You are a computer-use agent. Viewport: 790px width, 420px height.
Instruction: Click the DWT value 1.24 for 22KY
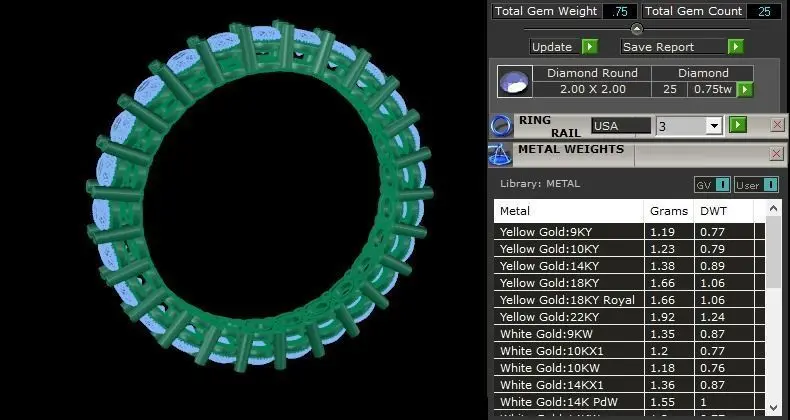[724, 317]
